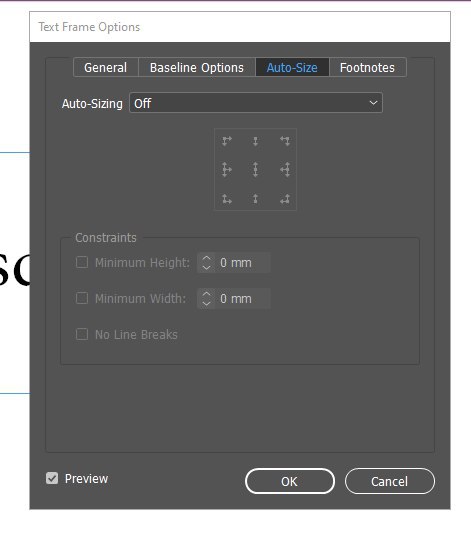The height and width of the screenshot is (536, 471).
Task: Click the Minimum Height stepper arrows
Action: [x=206, y=263]
